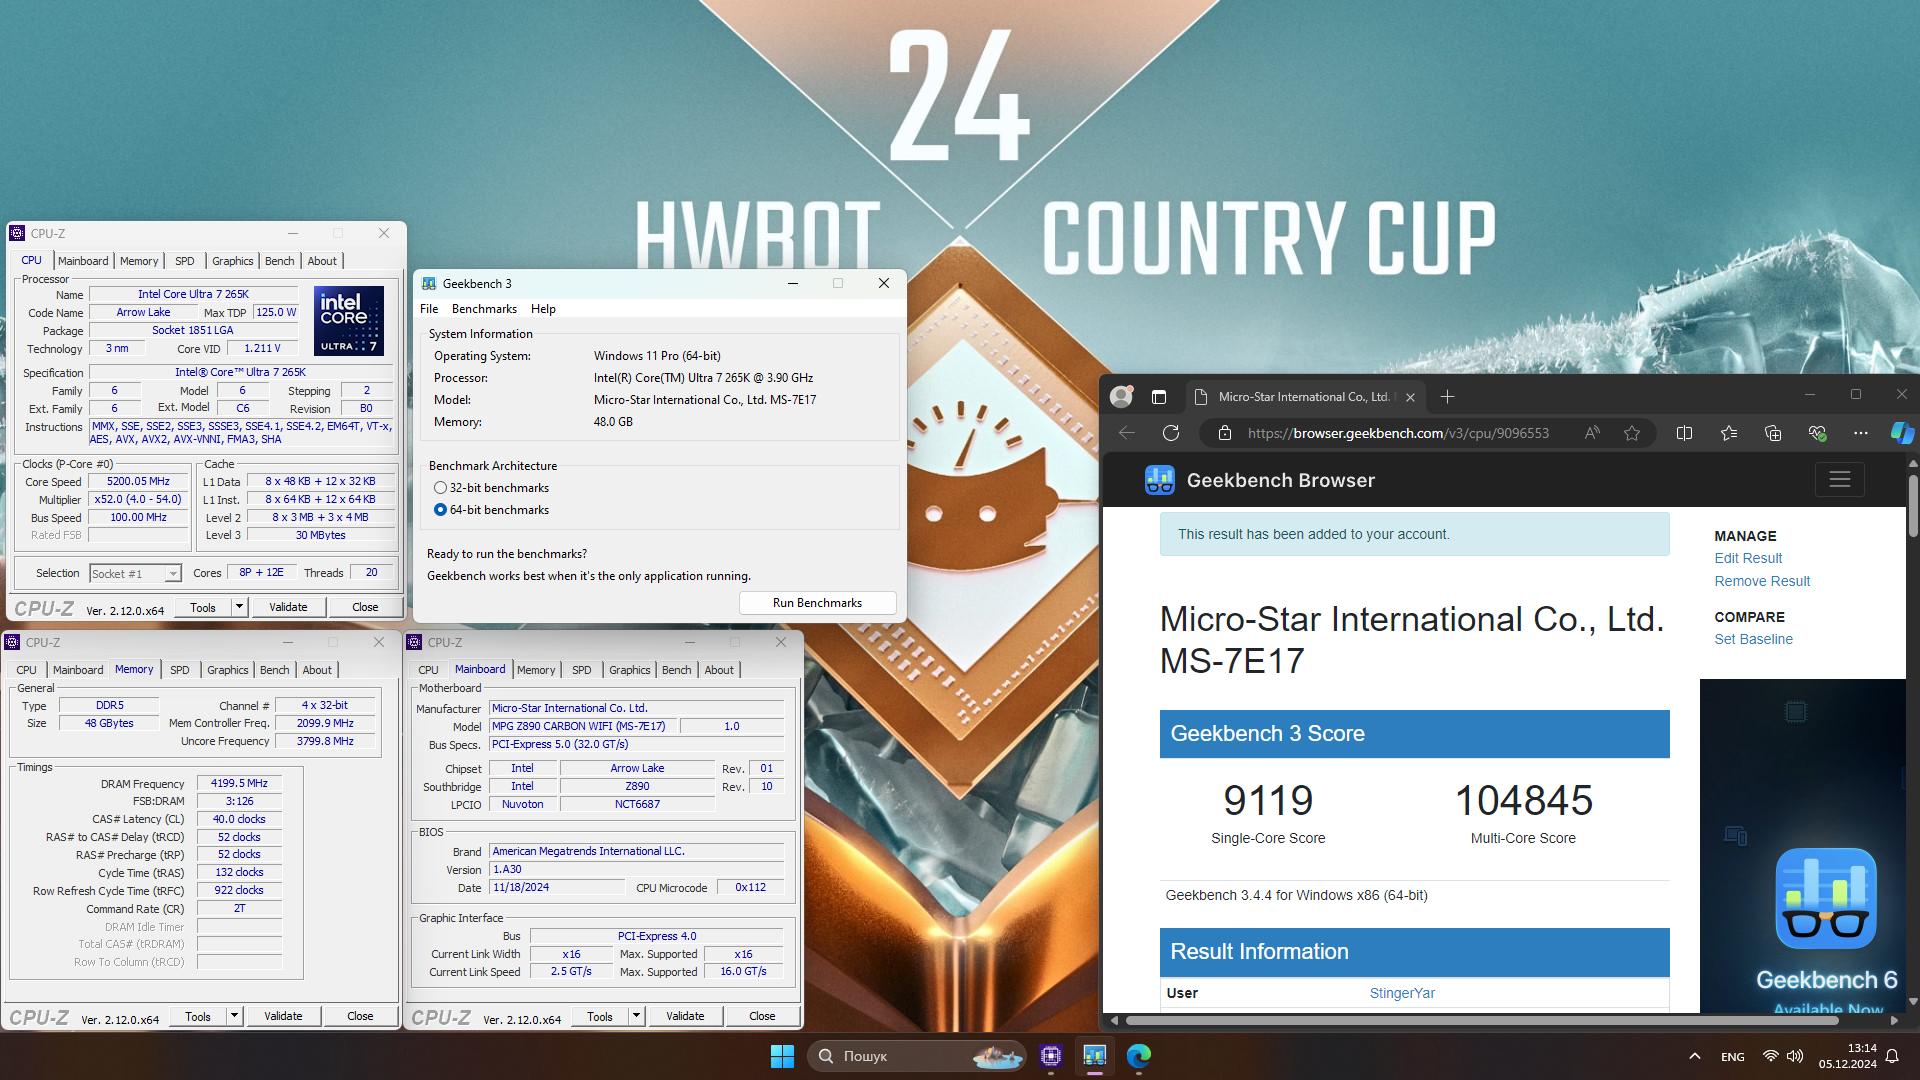Add page to favorites star icon
The width and height of the screenshot is (1920, 1080).
click(1632, 433)
